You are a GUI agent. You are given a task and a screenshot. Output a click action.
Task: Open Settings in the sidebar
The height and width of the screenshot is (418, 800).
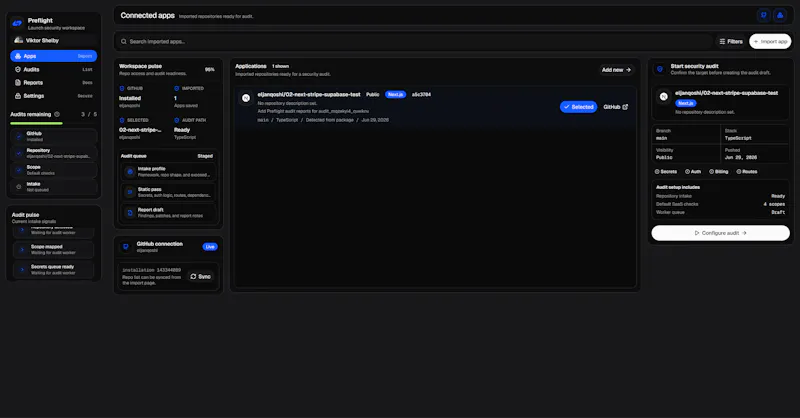click(54, 96)
